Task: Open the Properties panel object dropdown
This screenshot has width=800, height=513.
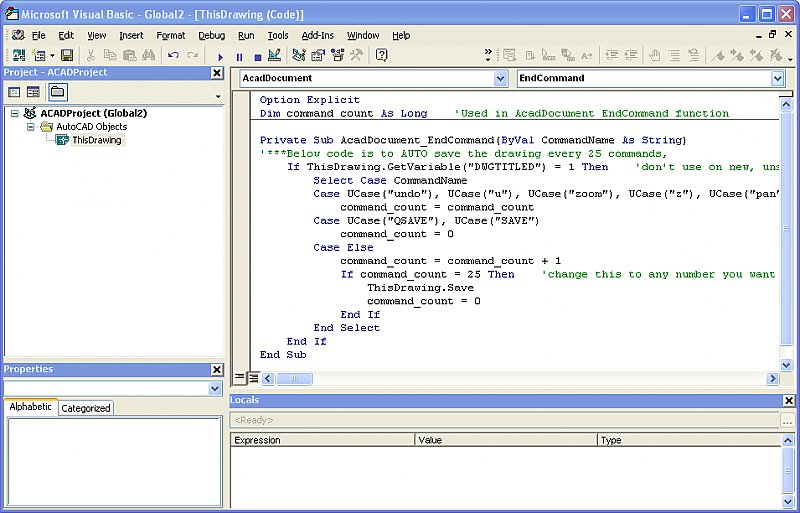Action: (x=215, y=388)
